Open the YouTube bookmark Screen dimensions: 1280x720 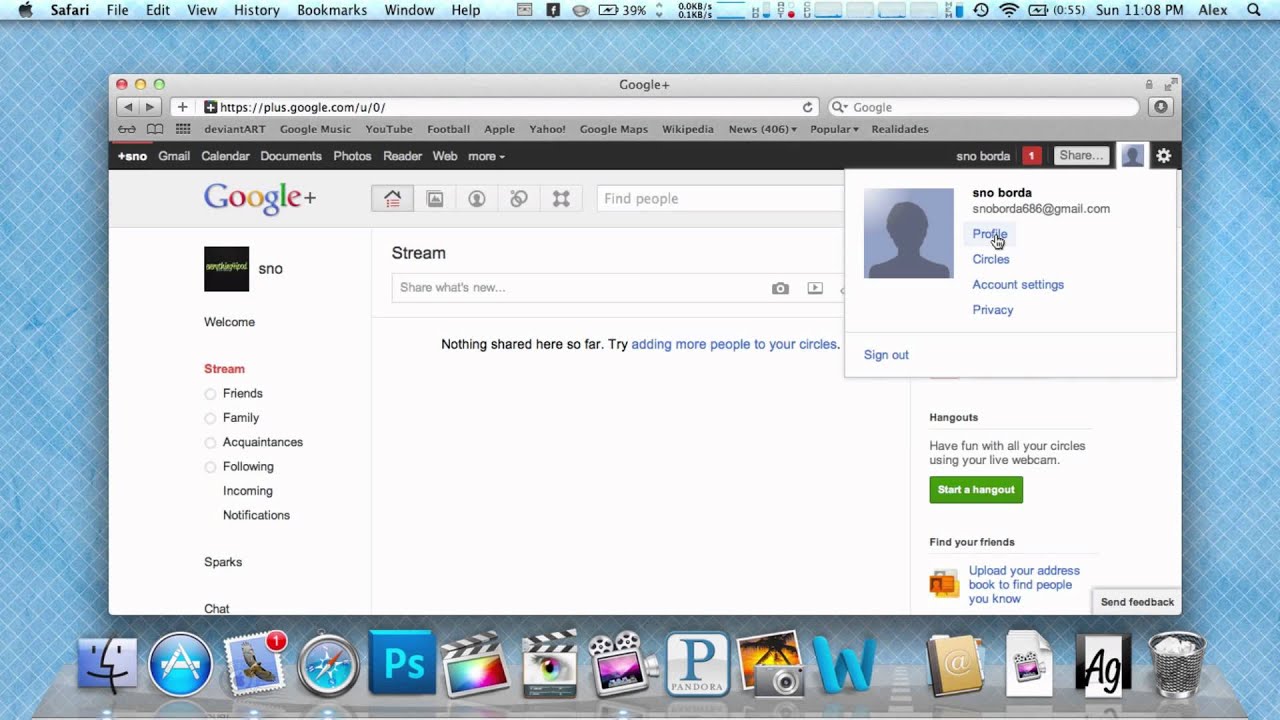tap(389, 129)
